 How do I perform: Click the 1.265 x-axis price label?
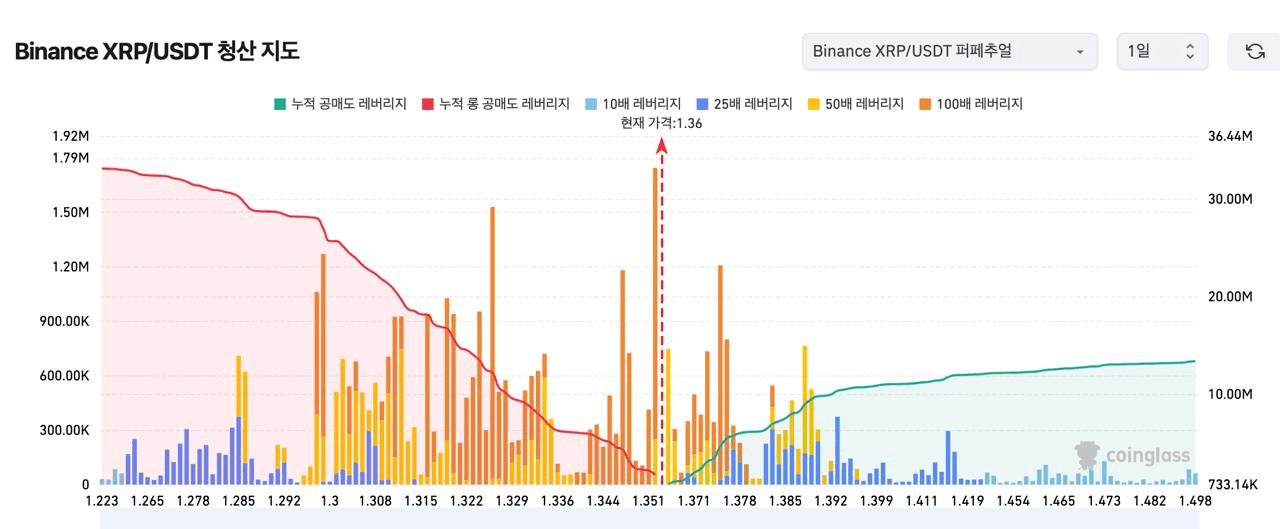147,501
